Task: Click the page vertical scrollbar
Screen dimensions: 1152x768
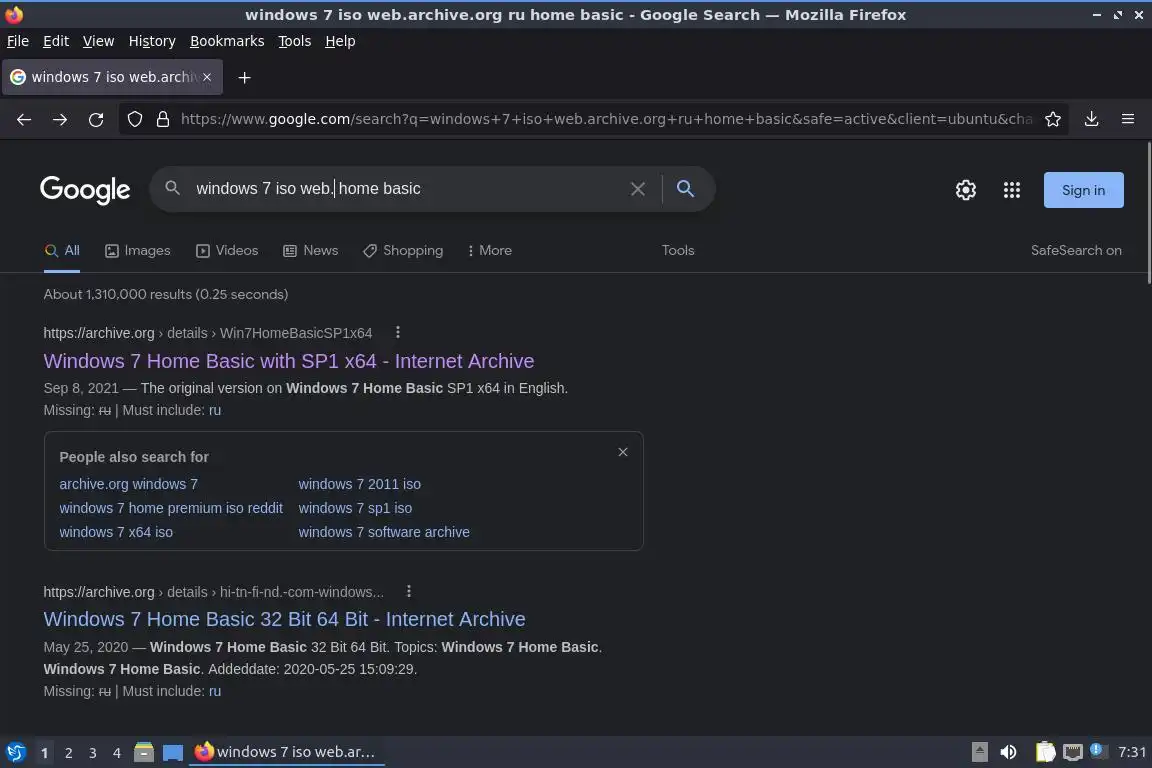Action: pos(1148,213)
